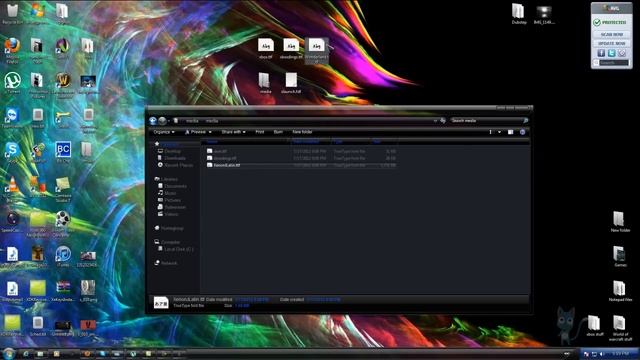Select the xlaunch.fdf file on desktop
640x360 pixels.
pos(291,83)
